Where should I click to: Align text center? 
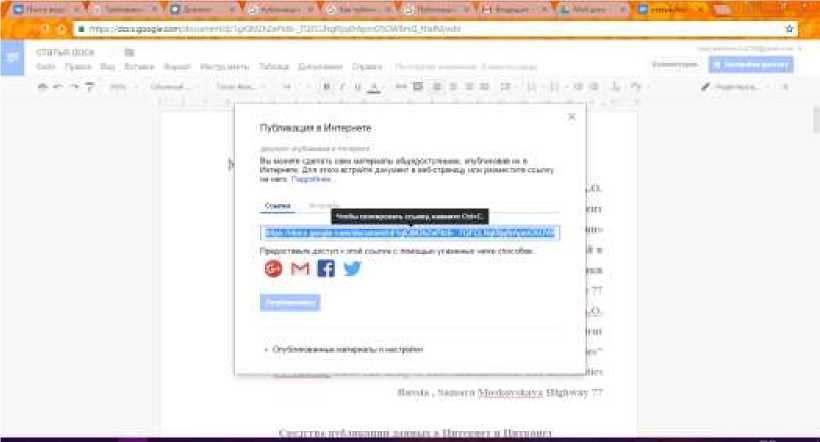click(453, 87)
